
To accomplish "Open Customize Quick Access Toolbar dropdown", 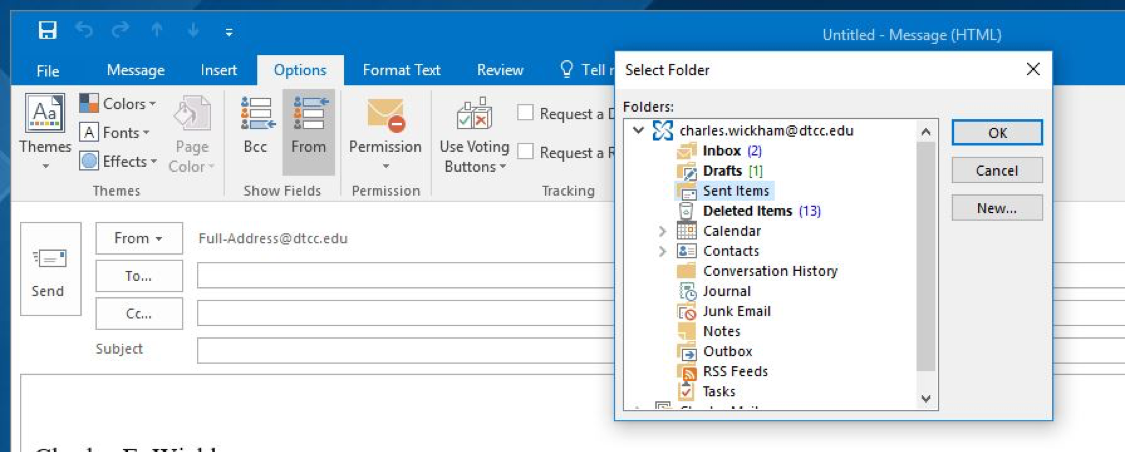I will click(229, 32).
